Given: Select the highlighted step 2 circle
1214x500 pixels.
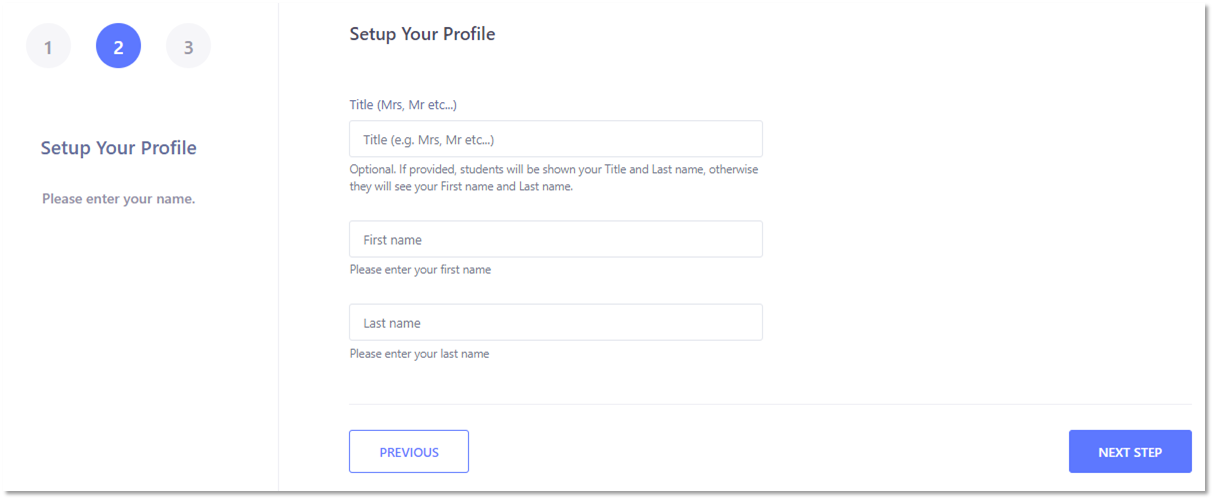Looking at the screenshot, I should pos(118,46).
